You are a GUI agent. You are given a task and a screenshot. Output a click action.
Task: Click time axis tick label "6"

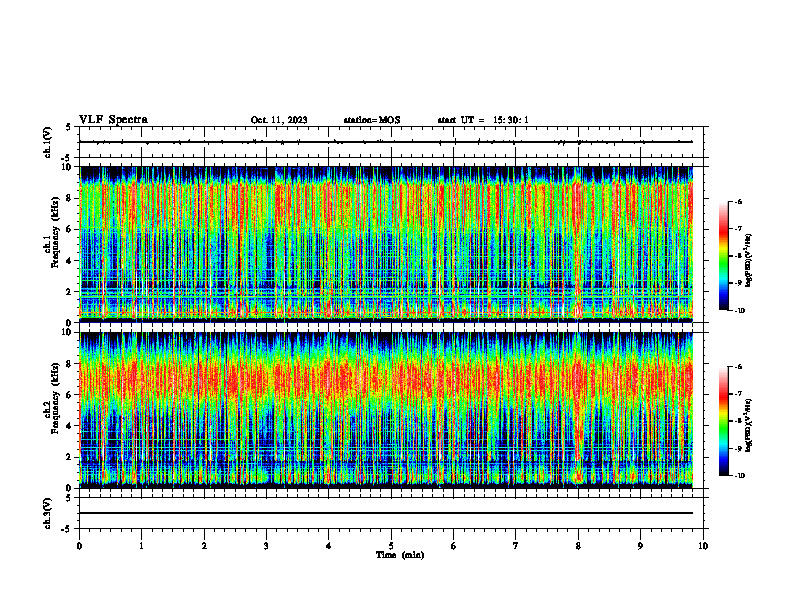tap(454, 546)
